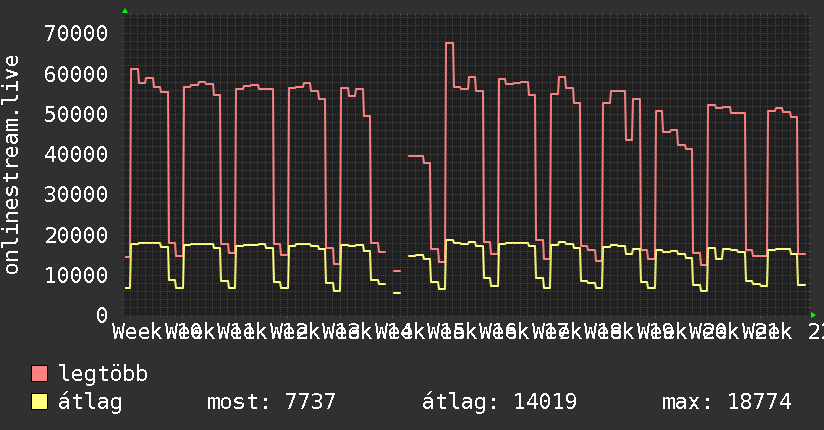This screenshot has width=824, height=430.
Task: Click the 'max: 18774' statistic
Action: [x=726, y=402]
